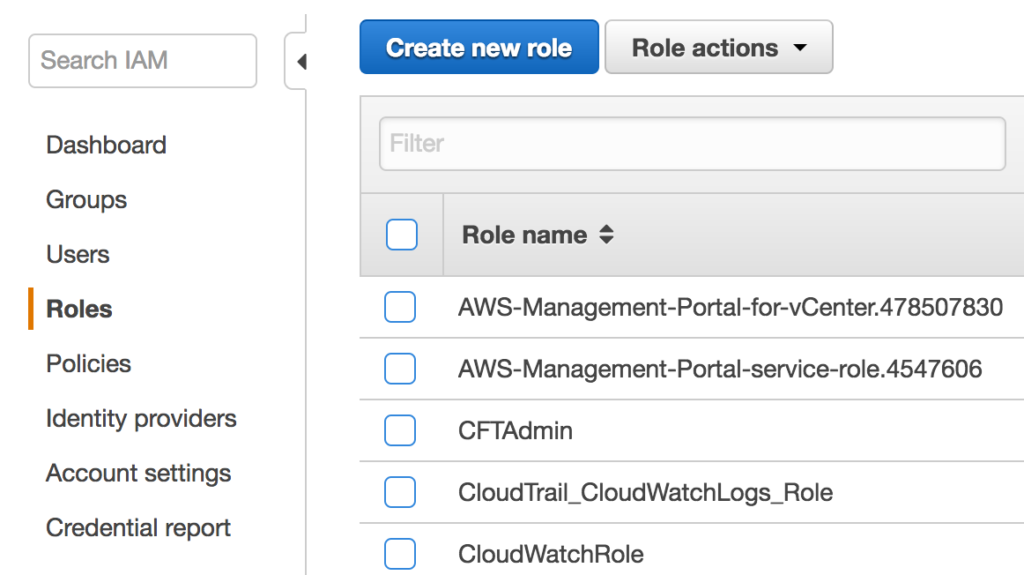Open Groups in the navigation
1024x575 pixels.
(86, 200)
